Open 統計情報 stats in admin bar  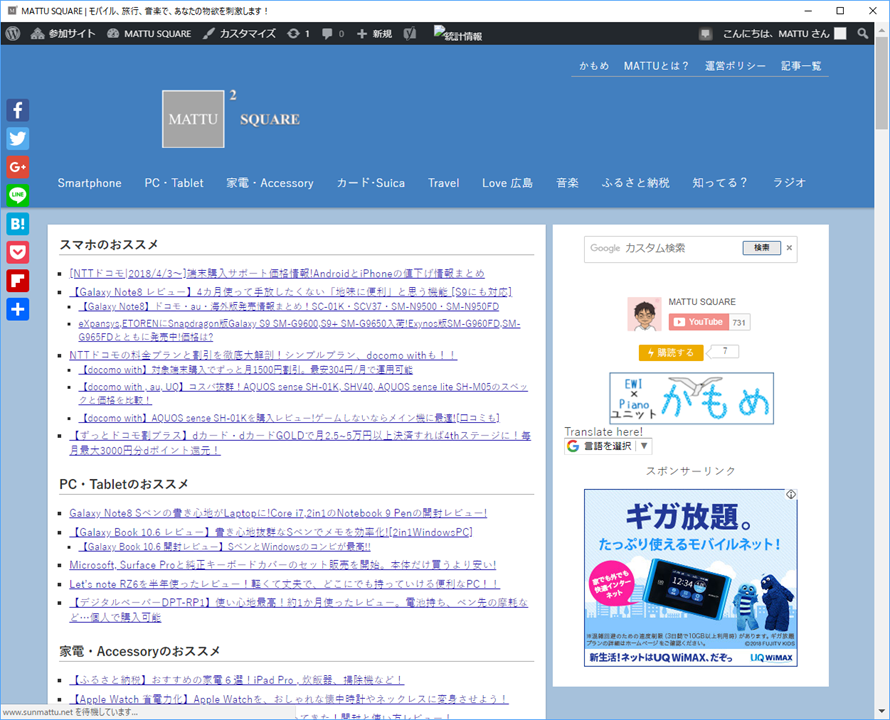pyautogui.click(x=458, y=34)
